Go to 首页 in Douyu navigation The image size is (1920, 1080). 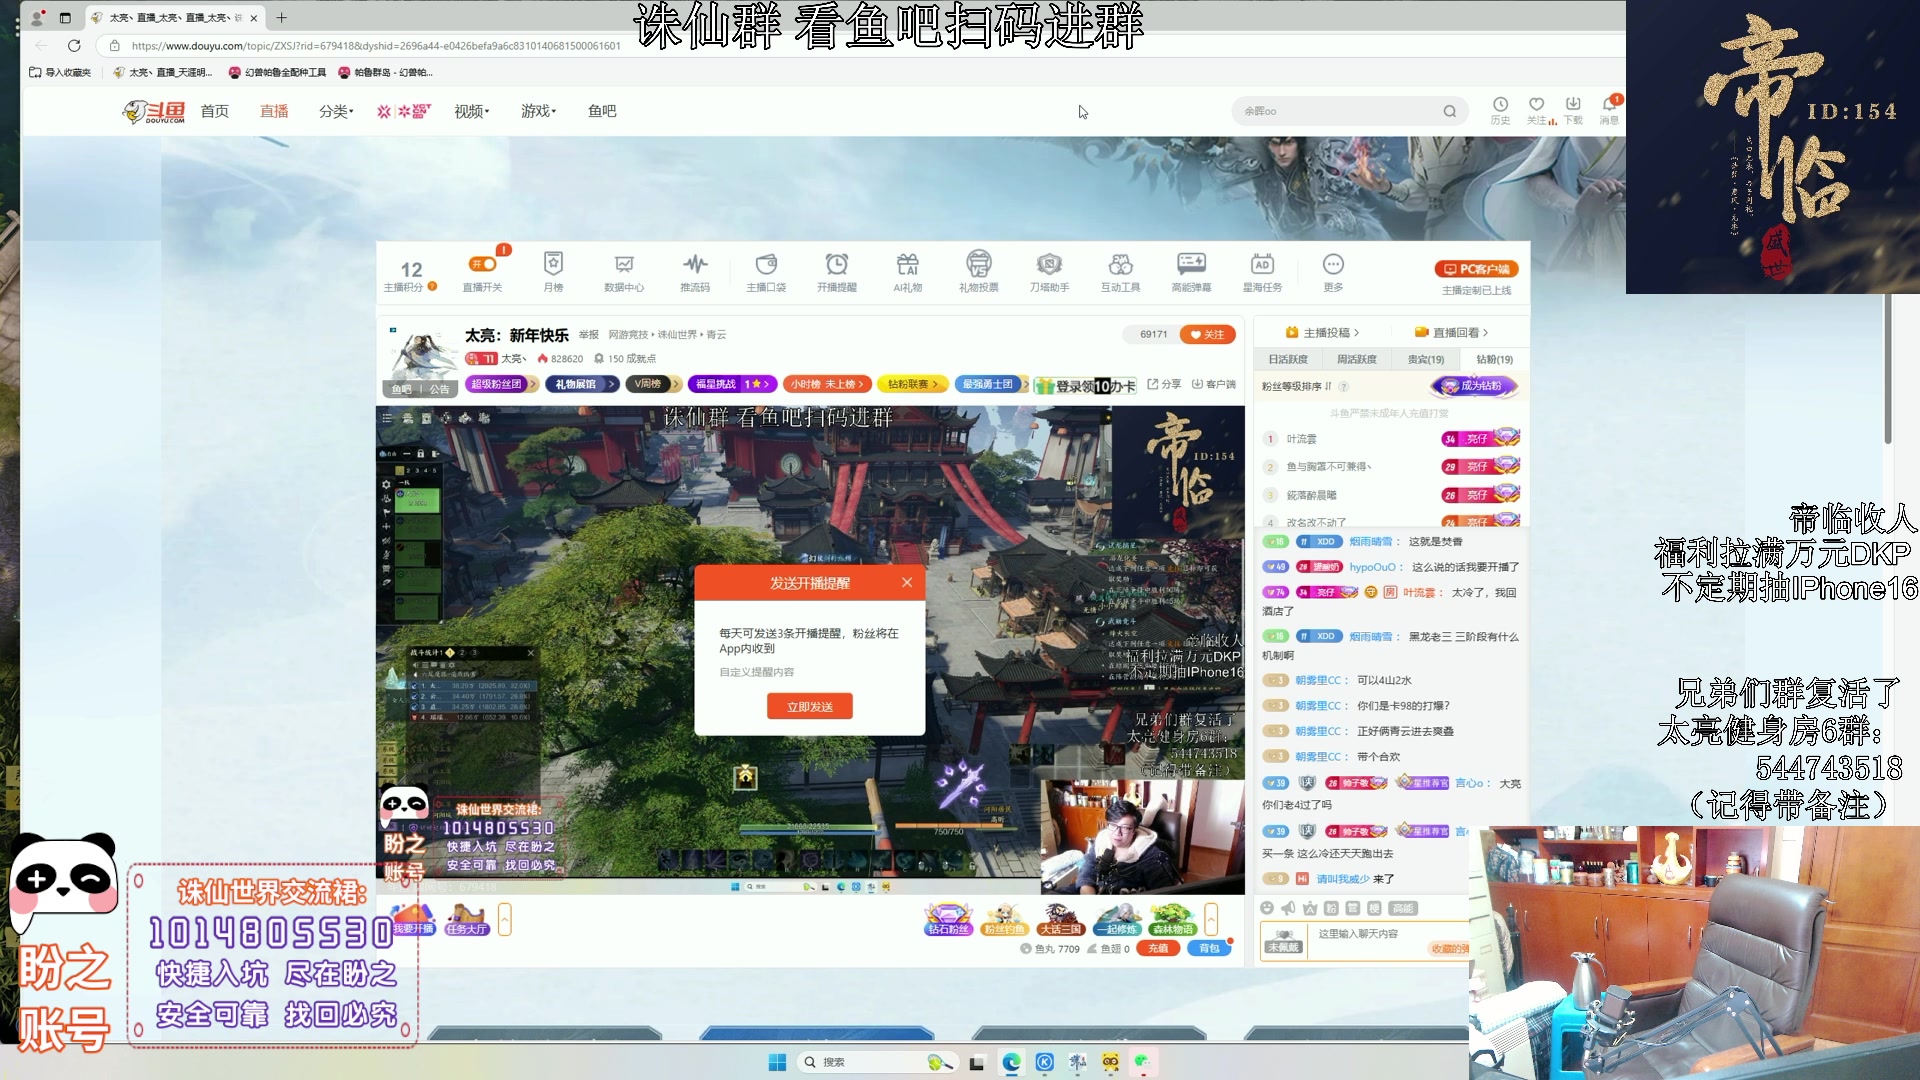215,111
